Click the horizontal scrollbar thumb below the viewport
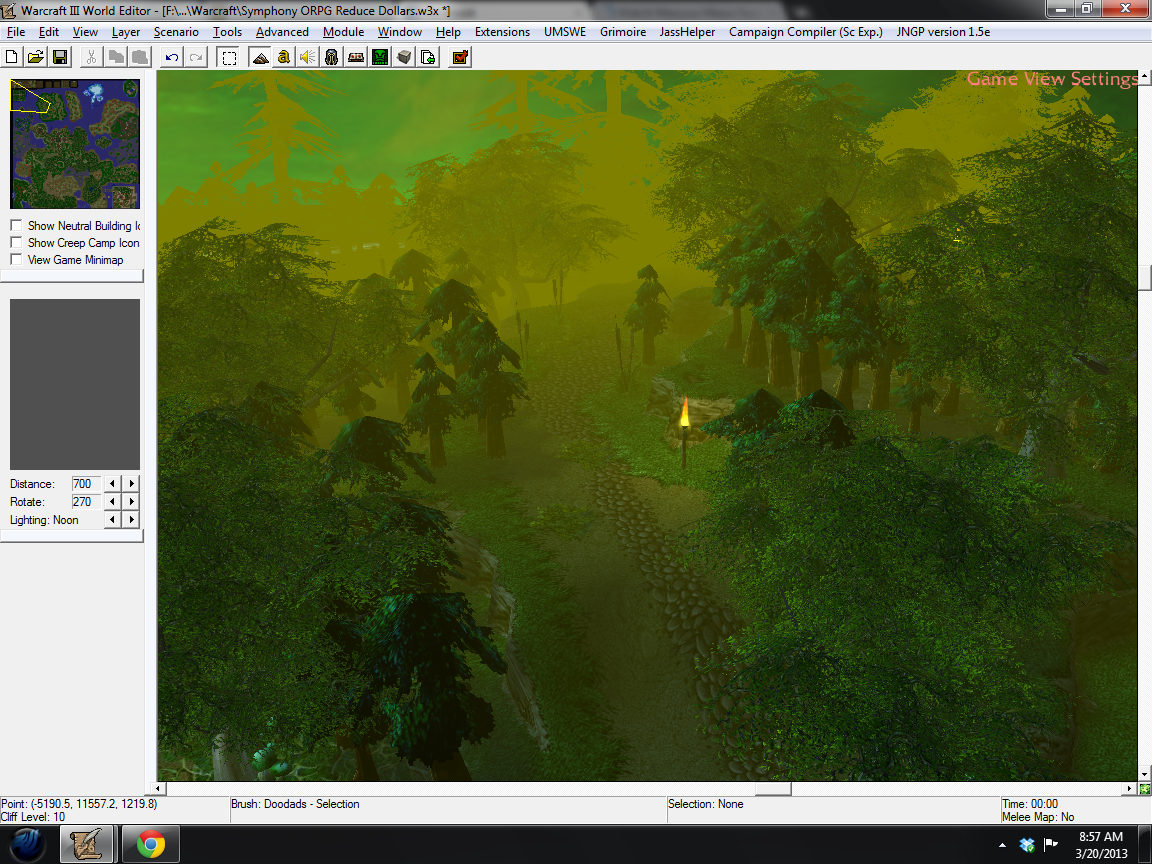Image resolution: width=1152 pixels, height=864 pixels. (x=774, y=788)
